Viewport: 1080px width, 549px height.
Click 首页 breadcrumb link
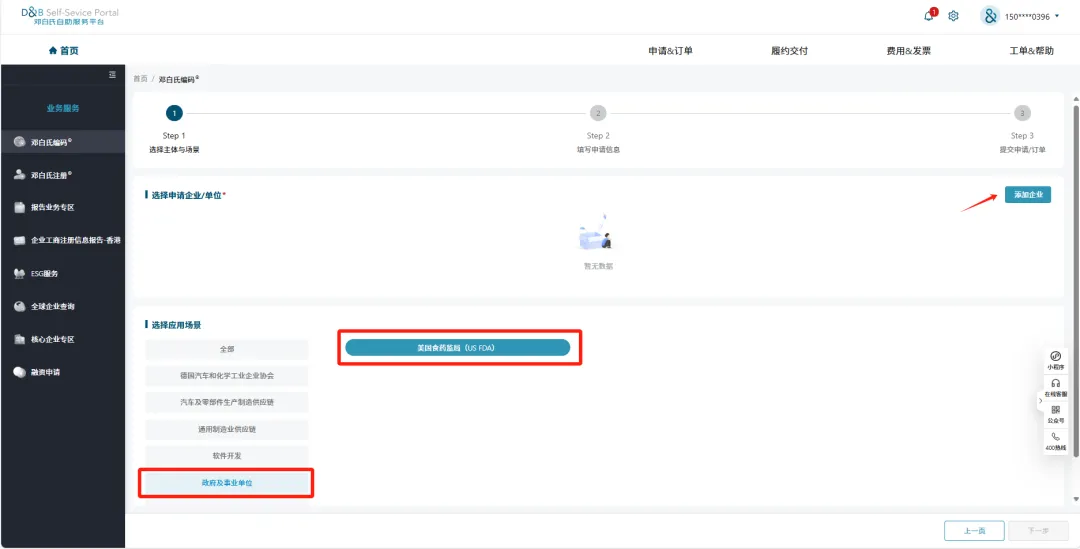(140, 79)
